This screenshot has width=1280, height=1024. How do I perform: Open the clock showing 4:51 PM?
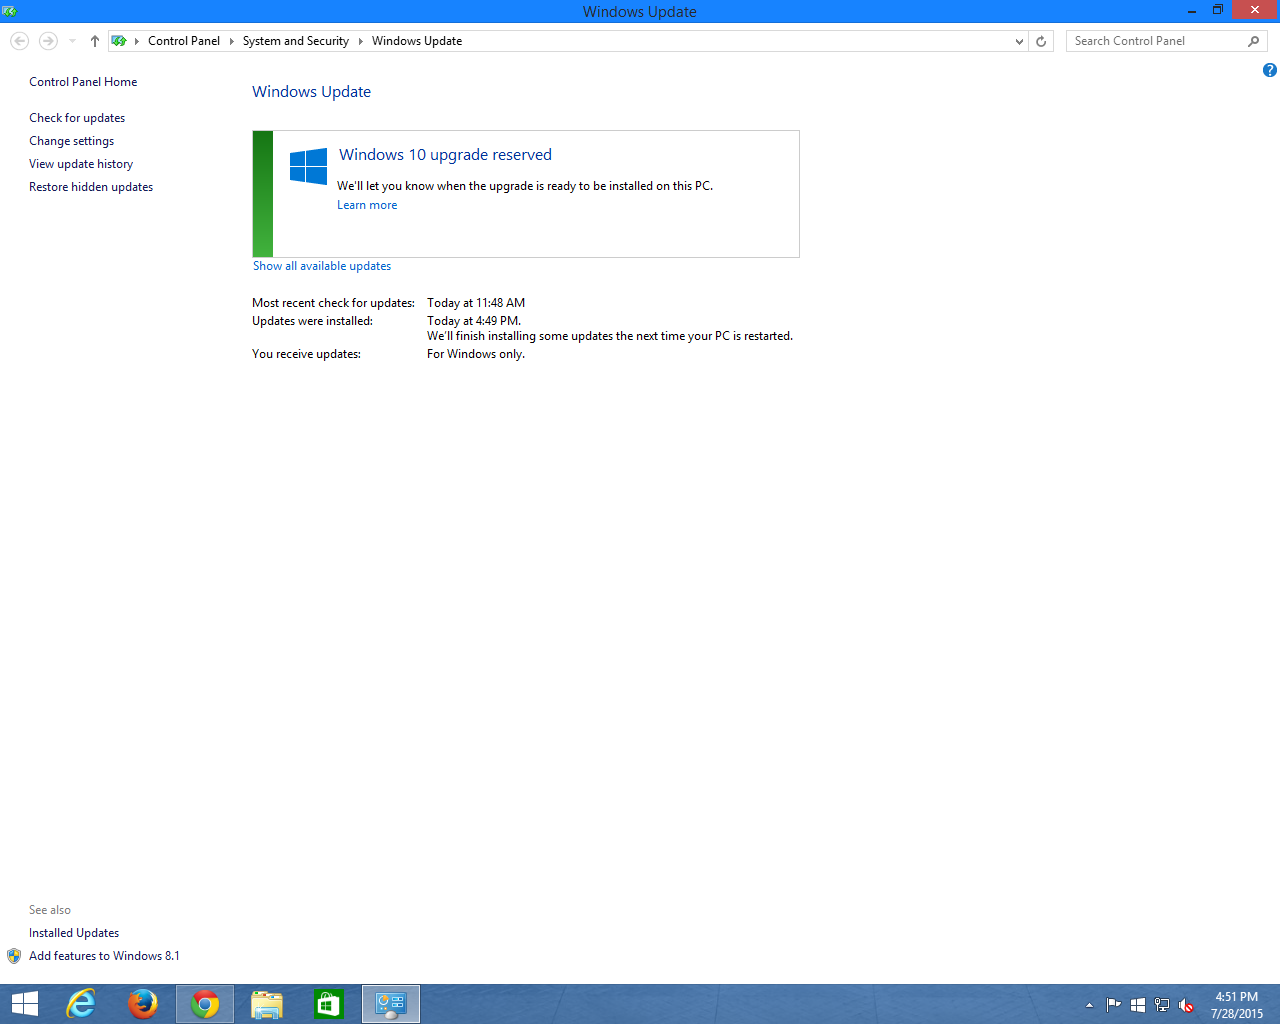[1237, 1005]
